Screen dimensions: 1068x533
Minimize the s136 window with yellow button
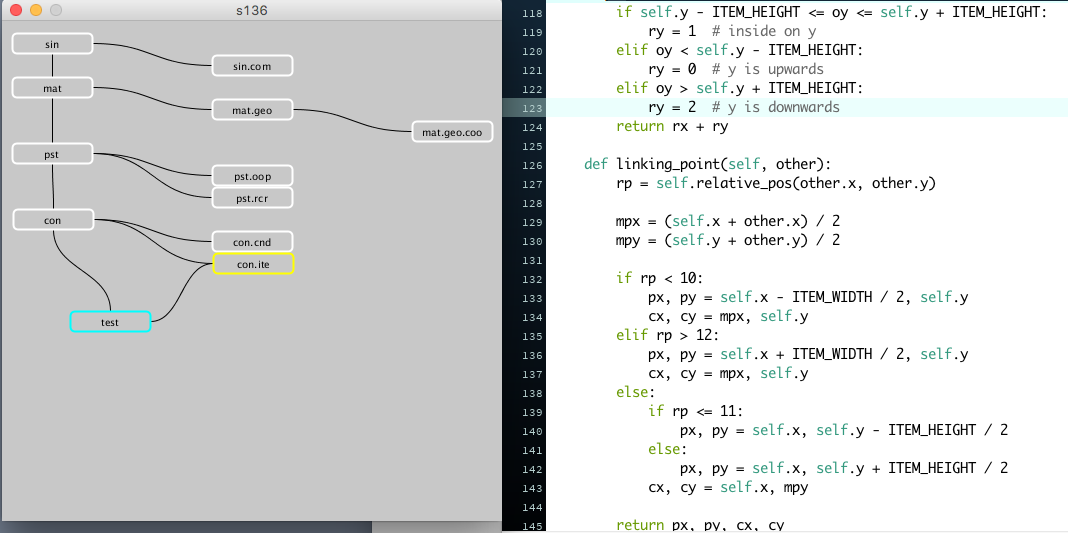coord(35,10)
